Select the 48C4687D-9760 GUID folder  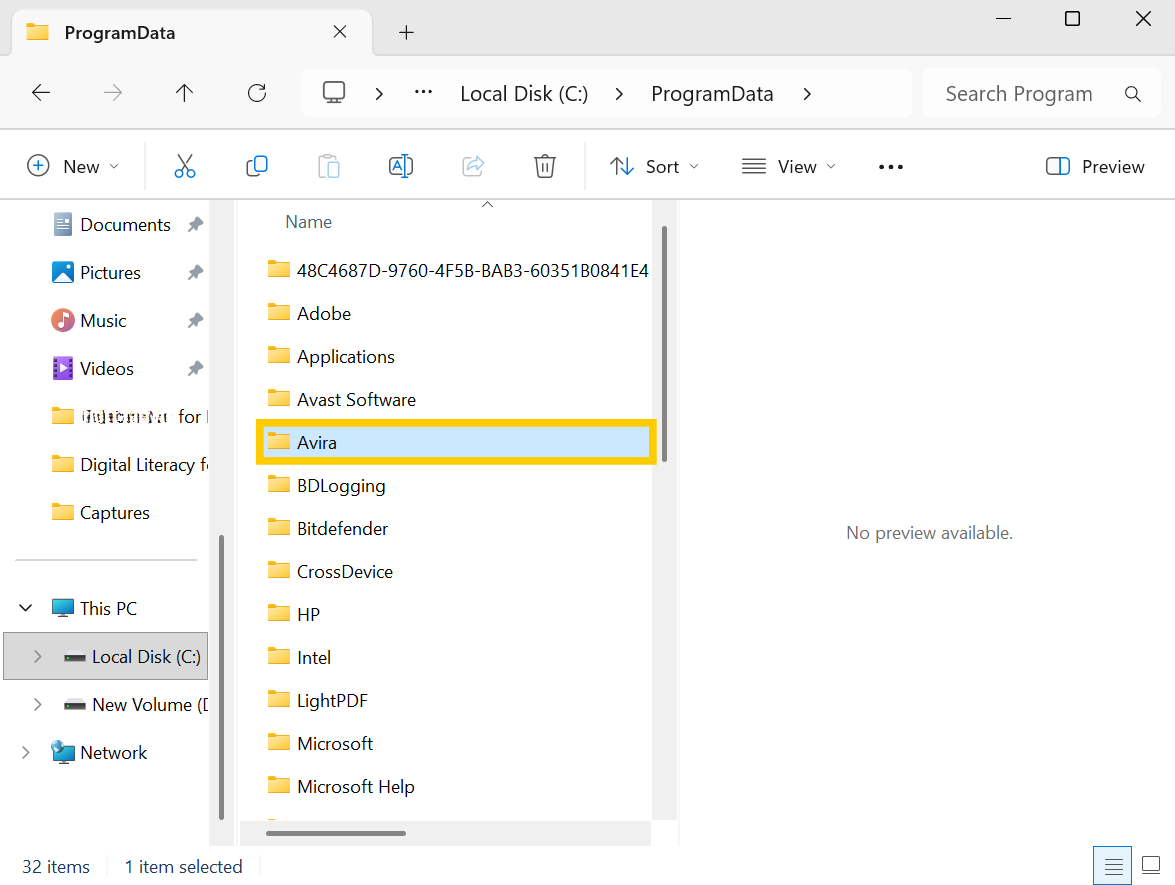(456, 271)
